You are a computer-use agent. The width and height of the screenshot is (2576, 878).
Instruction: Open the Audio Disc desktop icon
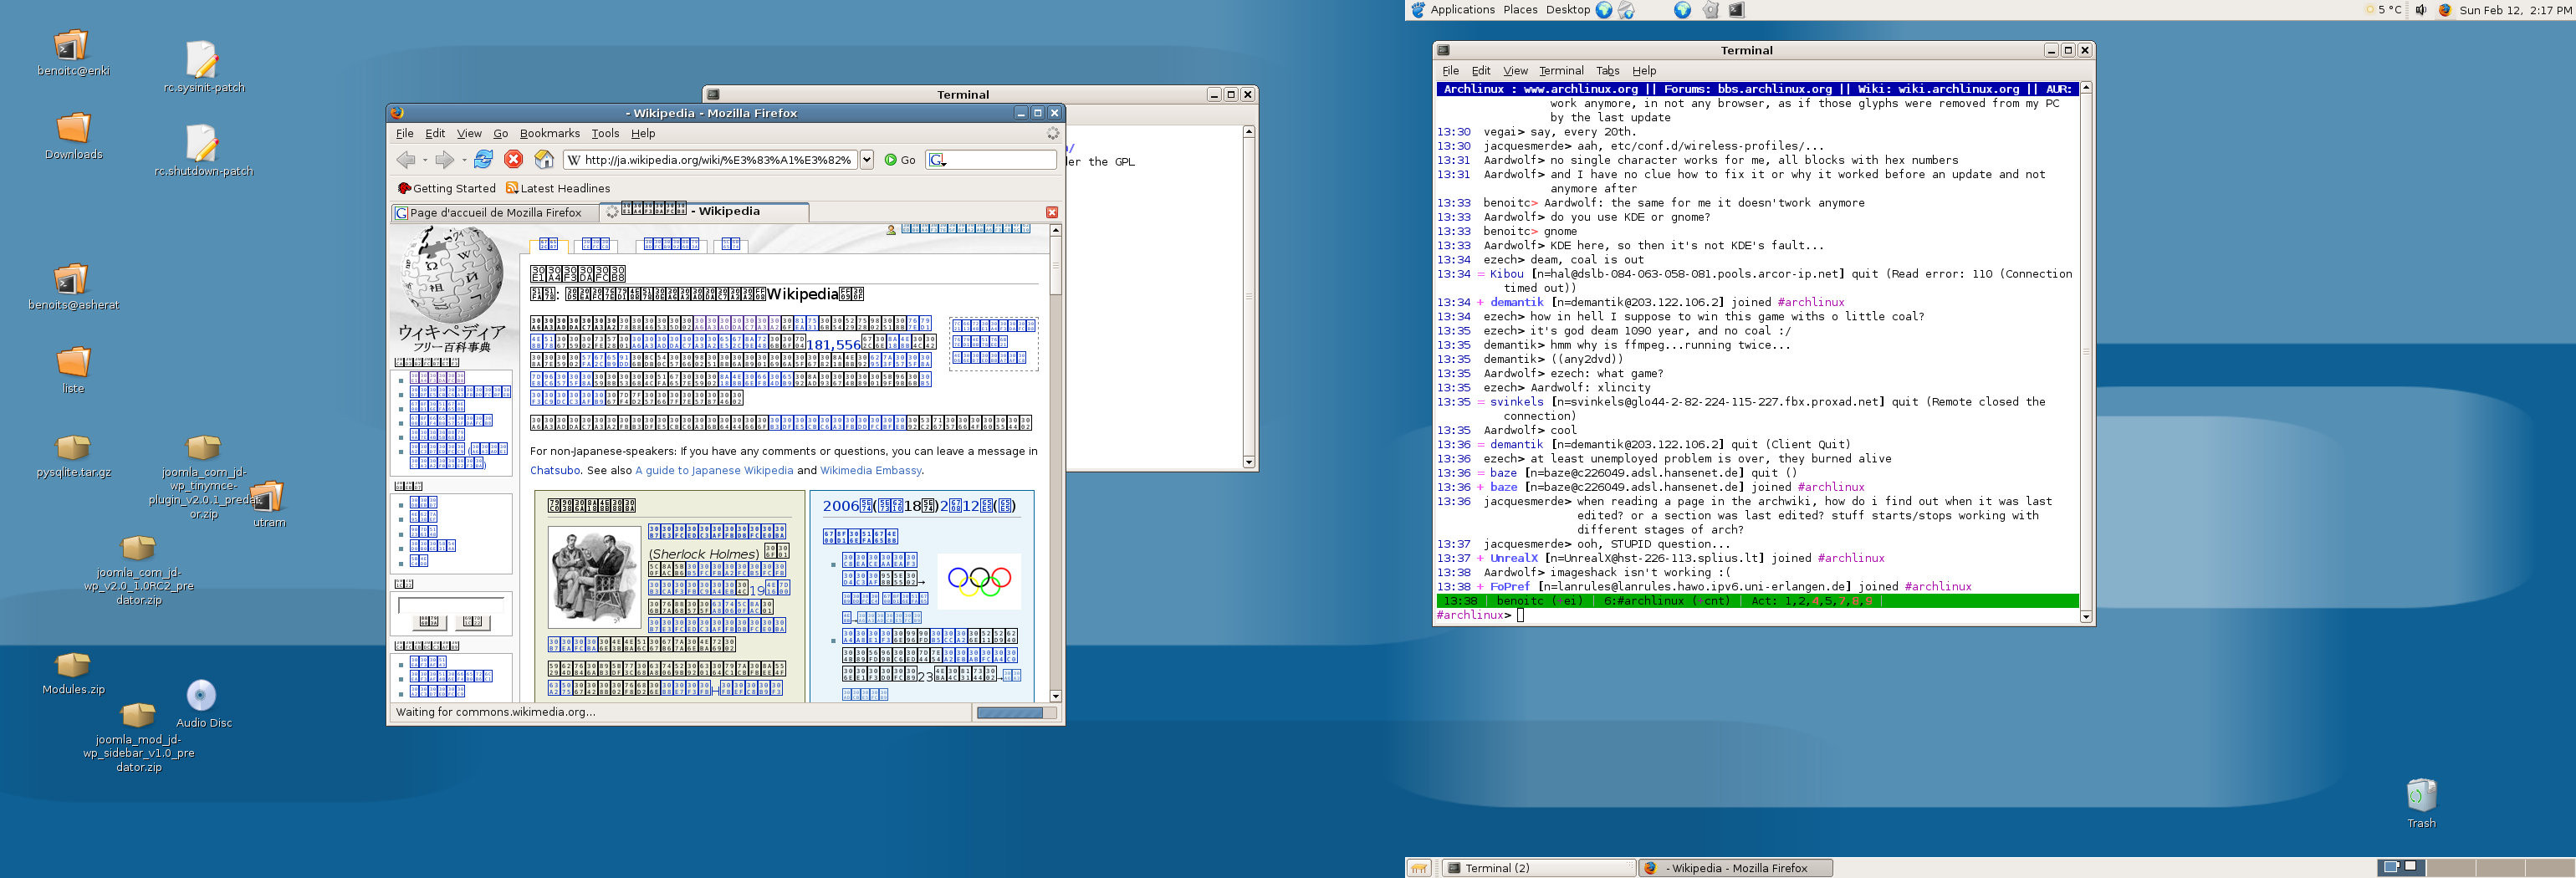[x=202, y=696]
